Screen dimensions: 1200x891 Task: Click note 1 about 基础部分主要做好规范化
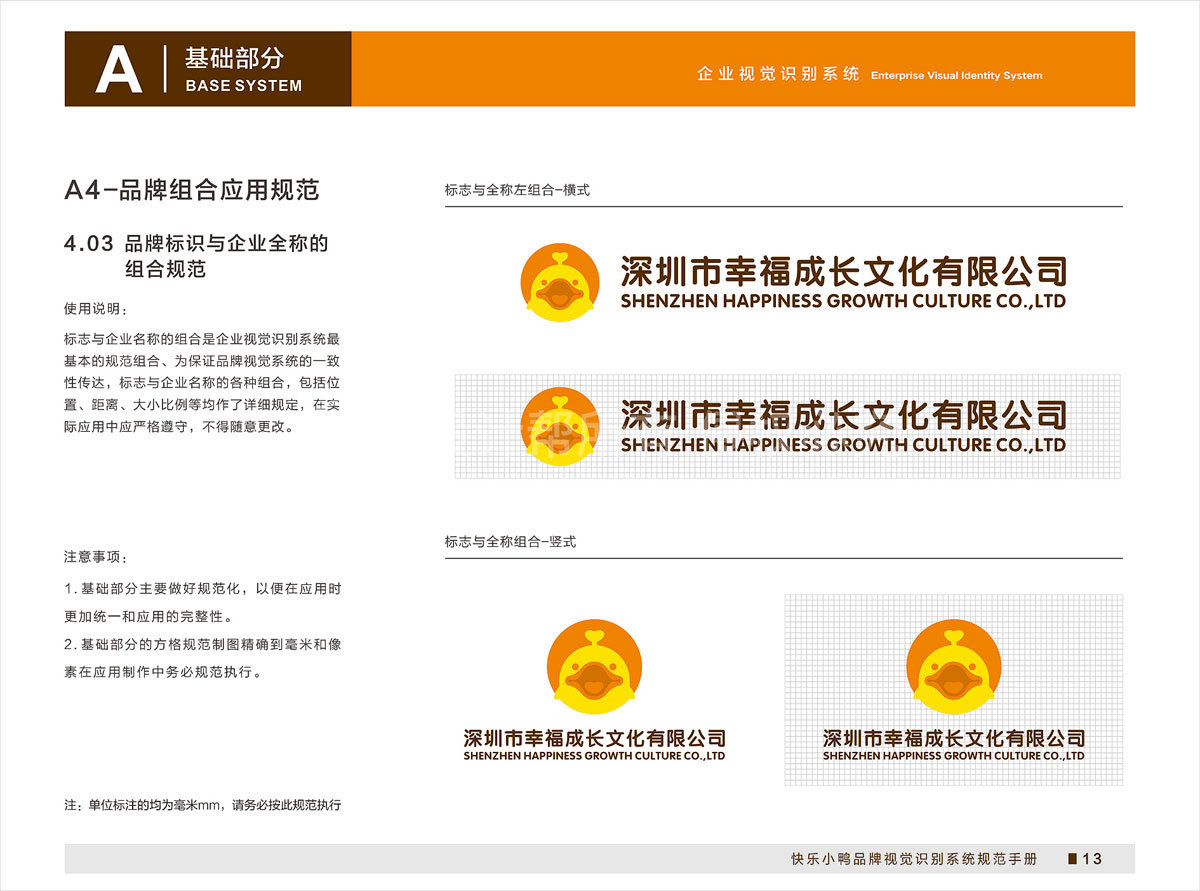[x=202, y=602]
